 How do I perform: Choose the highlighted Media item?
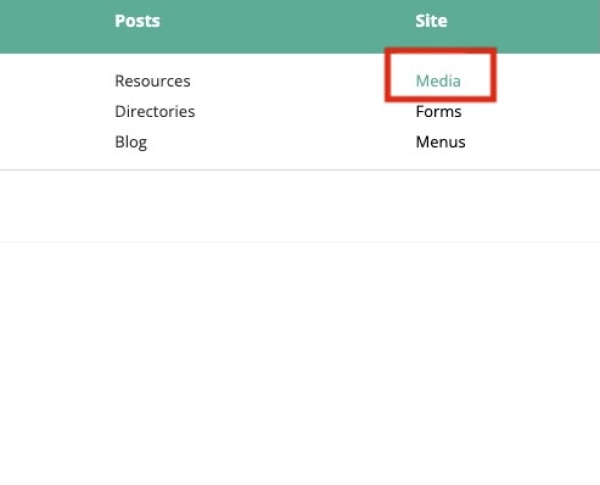(438, 81)
